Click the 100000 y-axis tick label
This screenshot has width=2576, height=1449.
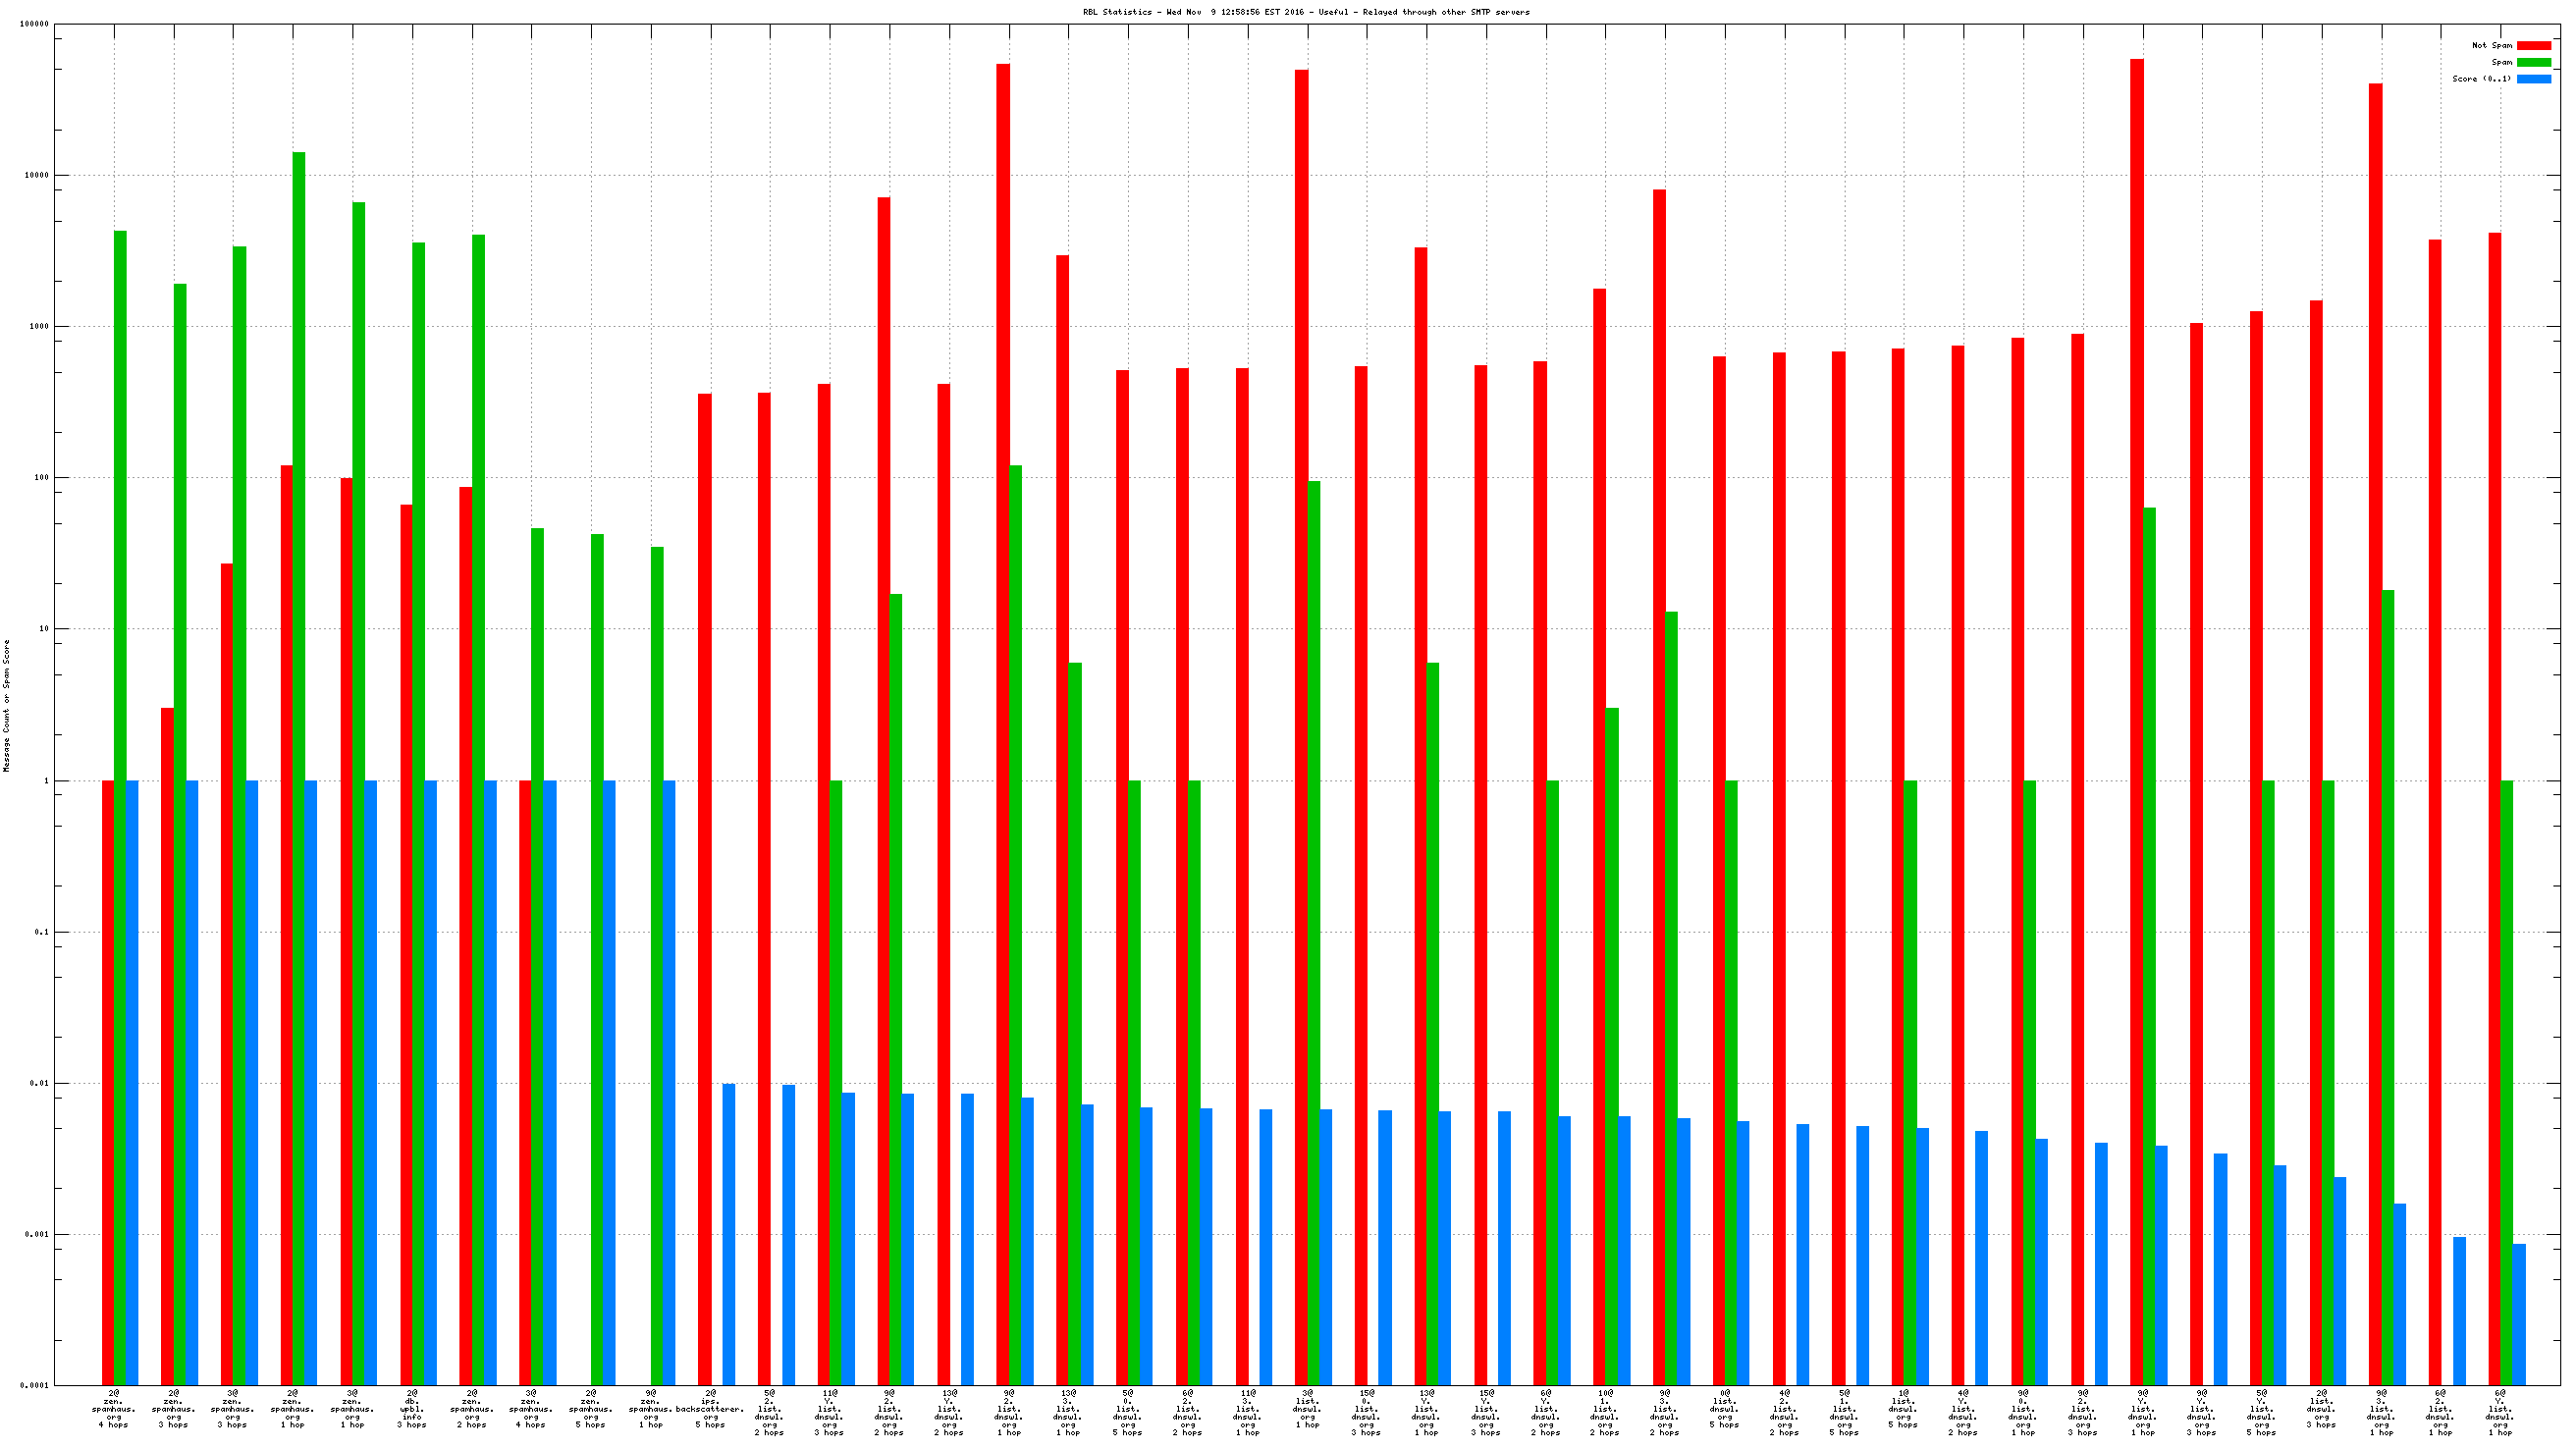point(34,24)
